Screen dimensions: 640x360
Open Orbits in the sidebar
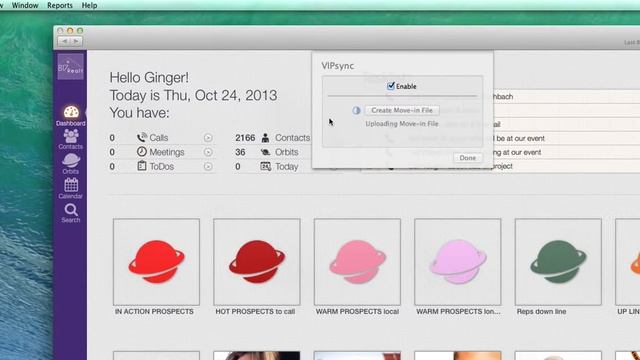click(x=71, y=164)
